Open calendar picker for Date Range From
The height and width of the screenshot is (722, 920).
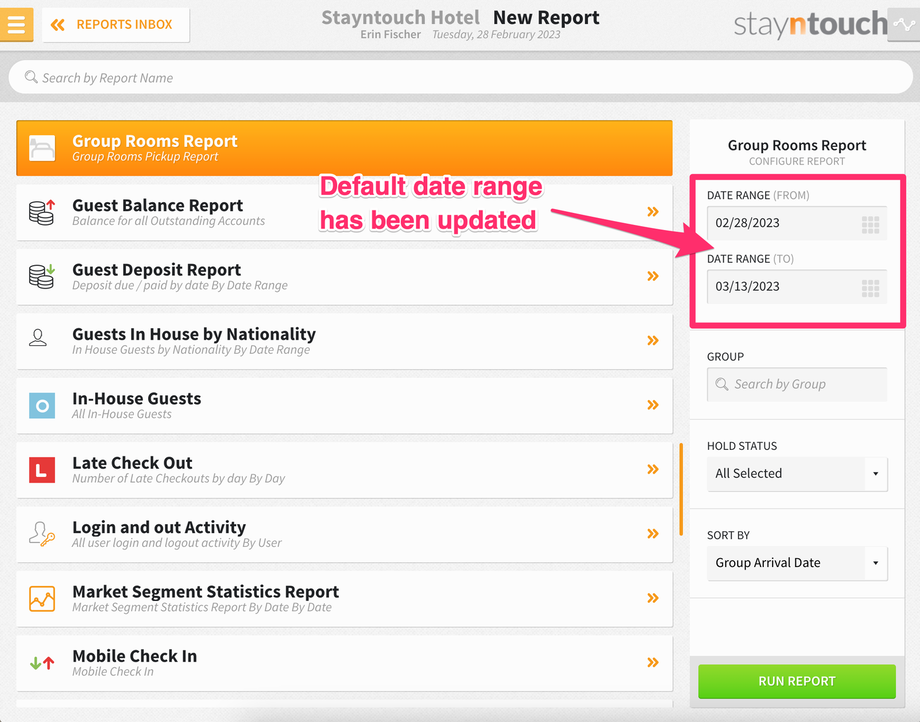pyautogui.click(x=871, y=225)
